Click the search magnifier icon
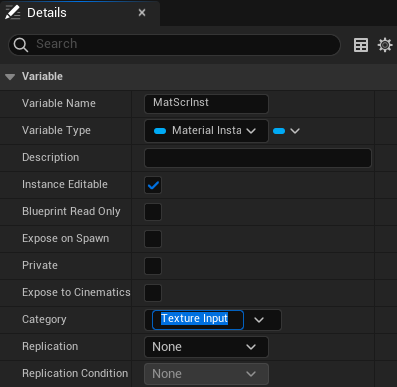This screenshot has height=387, width=397. click(x=21, y=44)
